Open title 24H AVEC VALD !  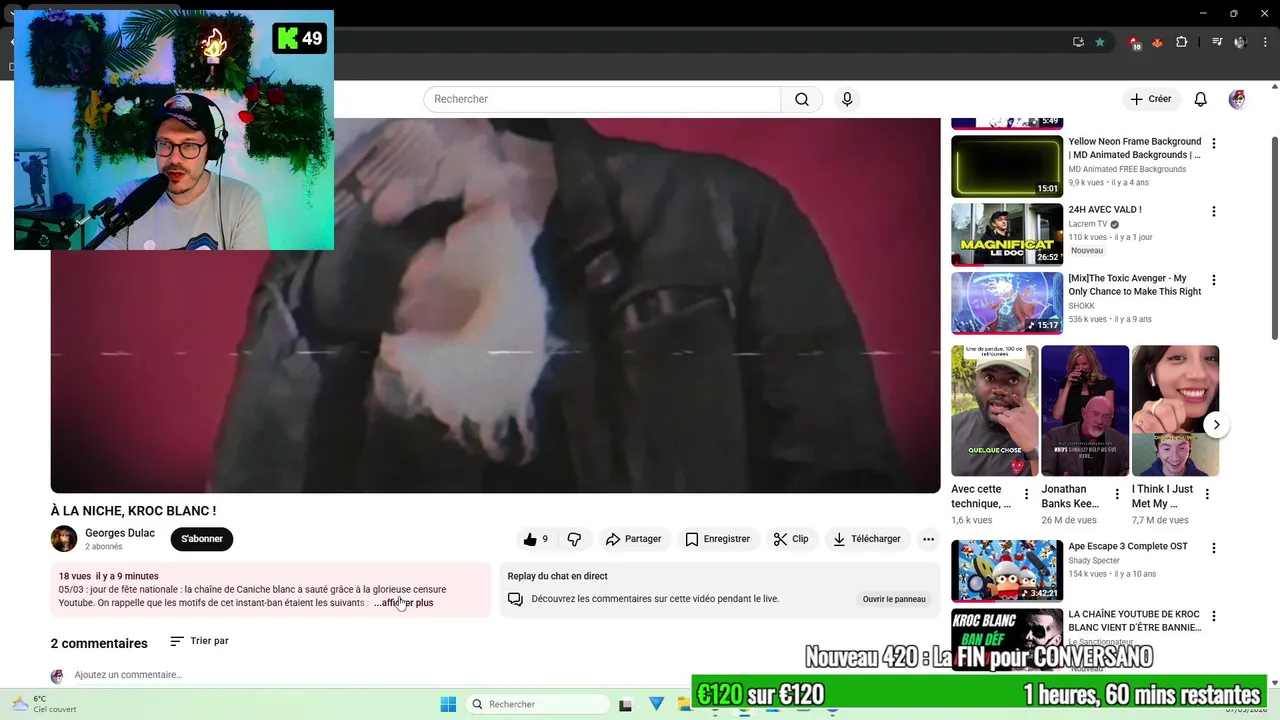tap(1104, 210)
